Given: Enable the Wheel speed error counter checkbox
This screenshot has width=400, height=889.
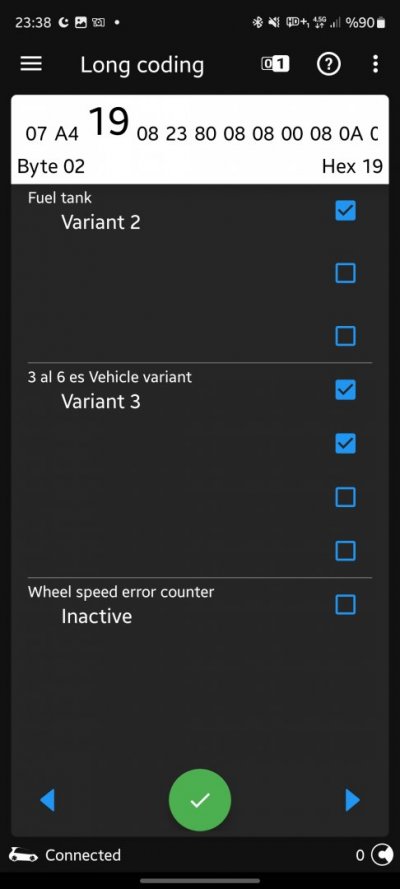Looking at the screenshot, I should pyautogui.click(x=346, y=604).
